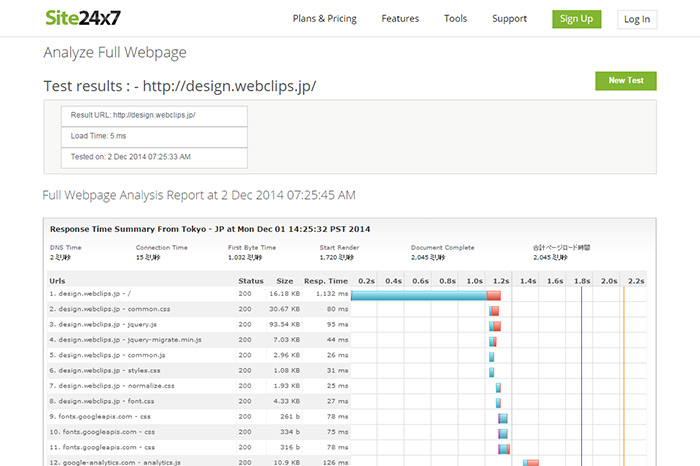Click the Size column header
This screenshot has width=700, height=466.
pos(284,281)
